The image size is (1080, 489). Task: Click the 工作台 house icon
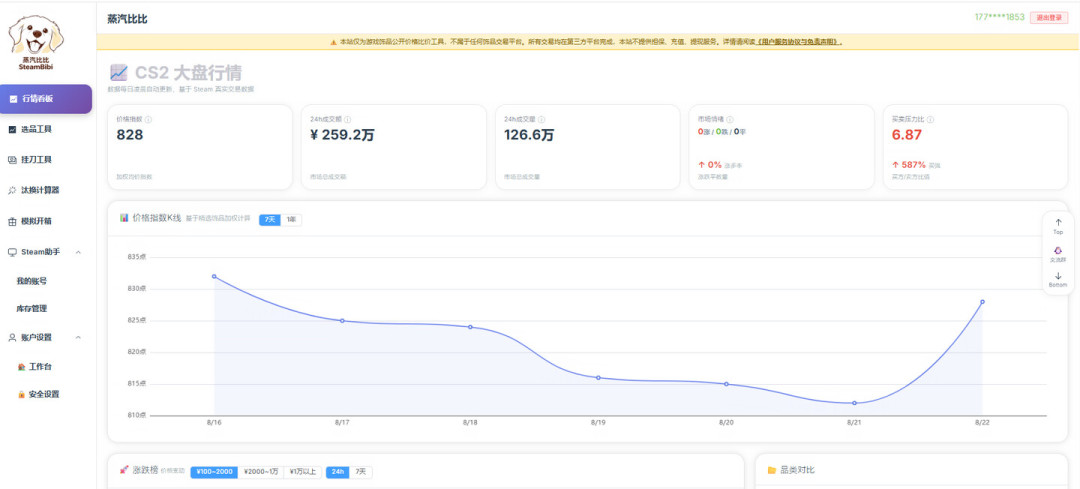coord(21,366)
